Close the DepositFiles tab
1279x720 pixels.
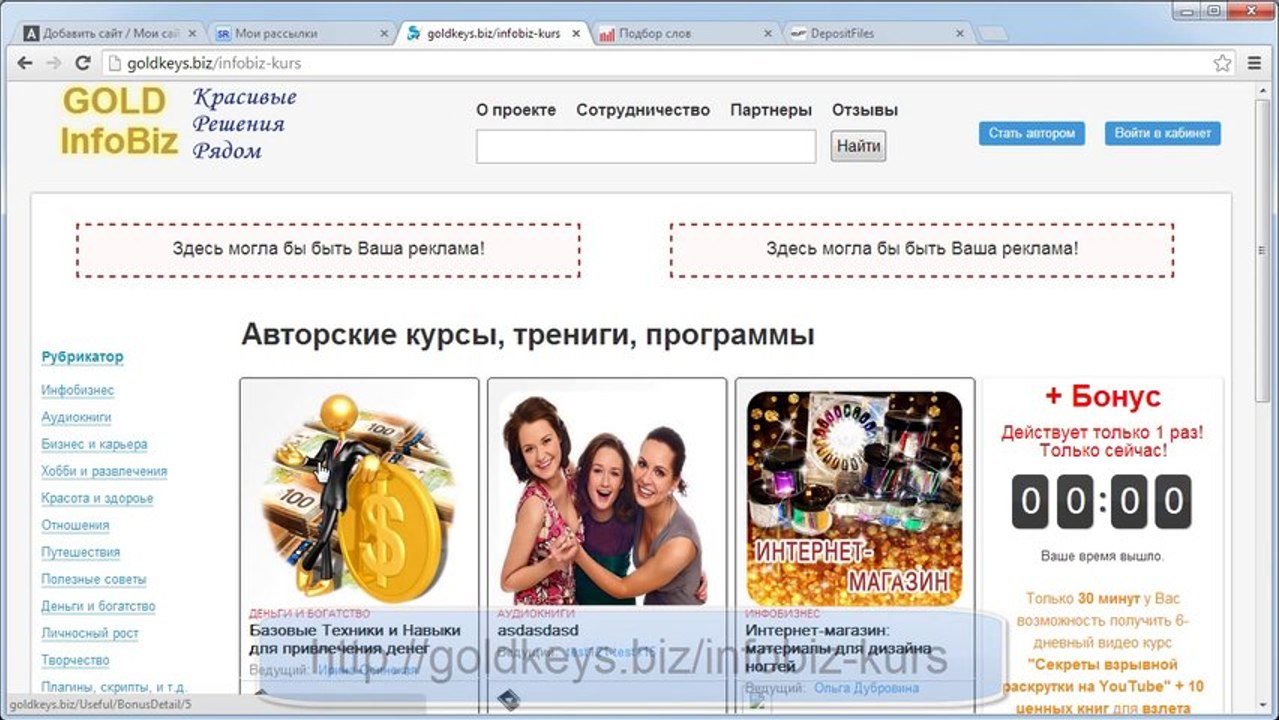959,33
